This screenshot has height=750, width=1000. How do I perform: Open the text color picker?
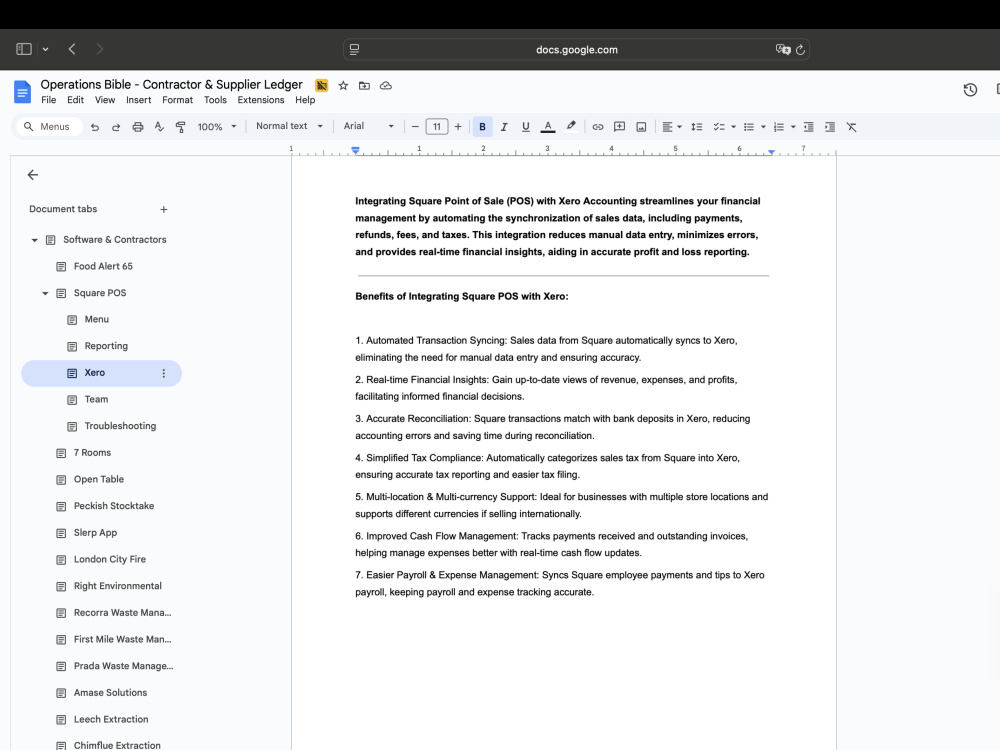[548, 127]
